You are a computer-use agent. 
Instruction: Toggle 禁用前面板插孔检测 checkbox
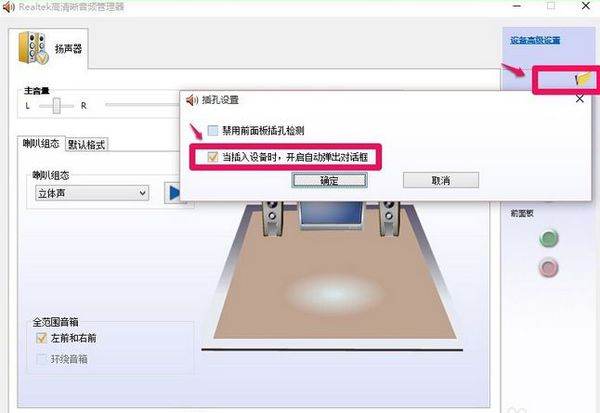tap(213, 131)
